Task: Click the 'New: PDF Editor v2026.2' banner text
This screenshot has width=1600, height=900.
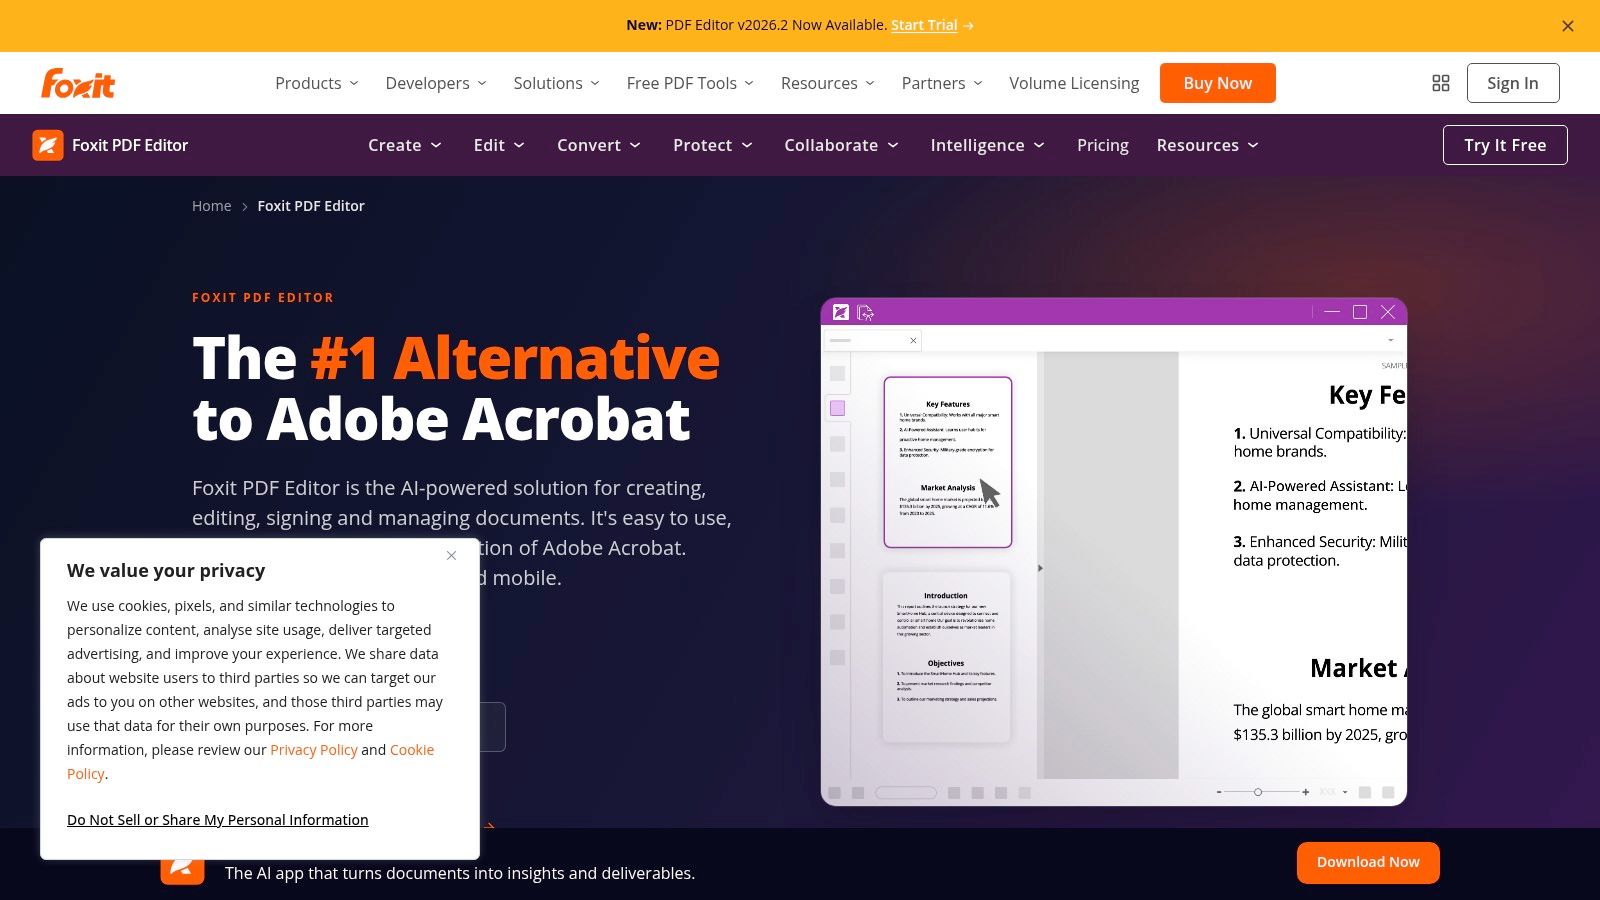Action: coord(756,25)
